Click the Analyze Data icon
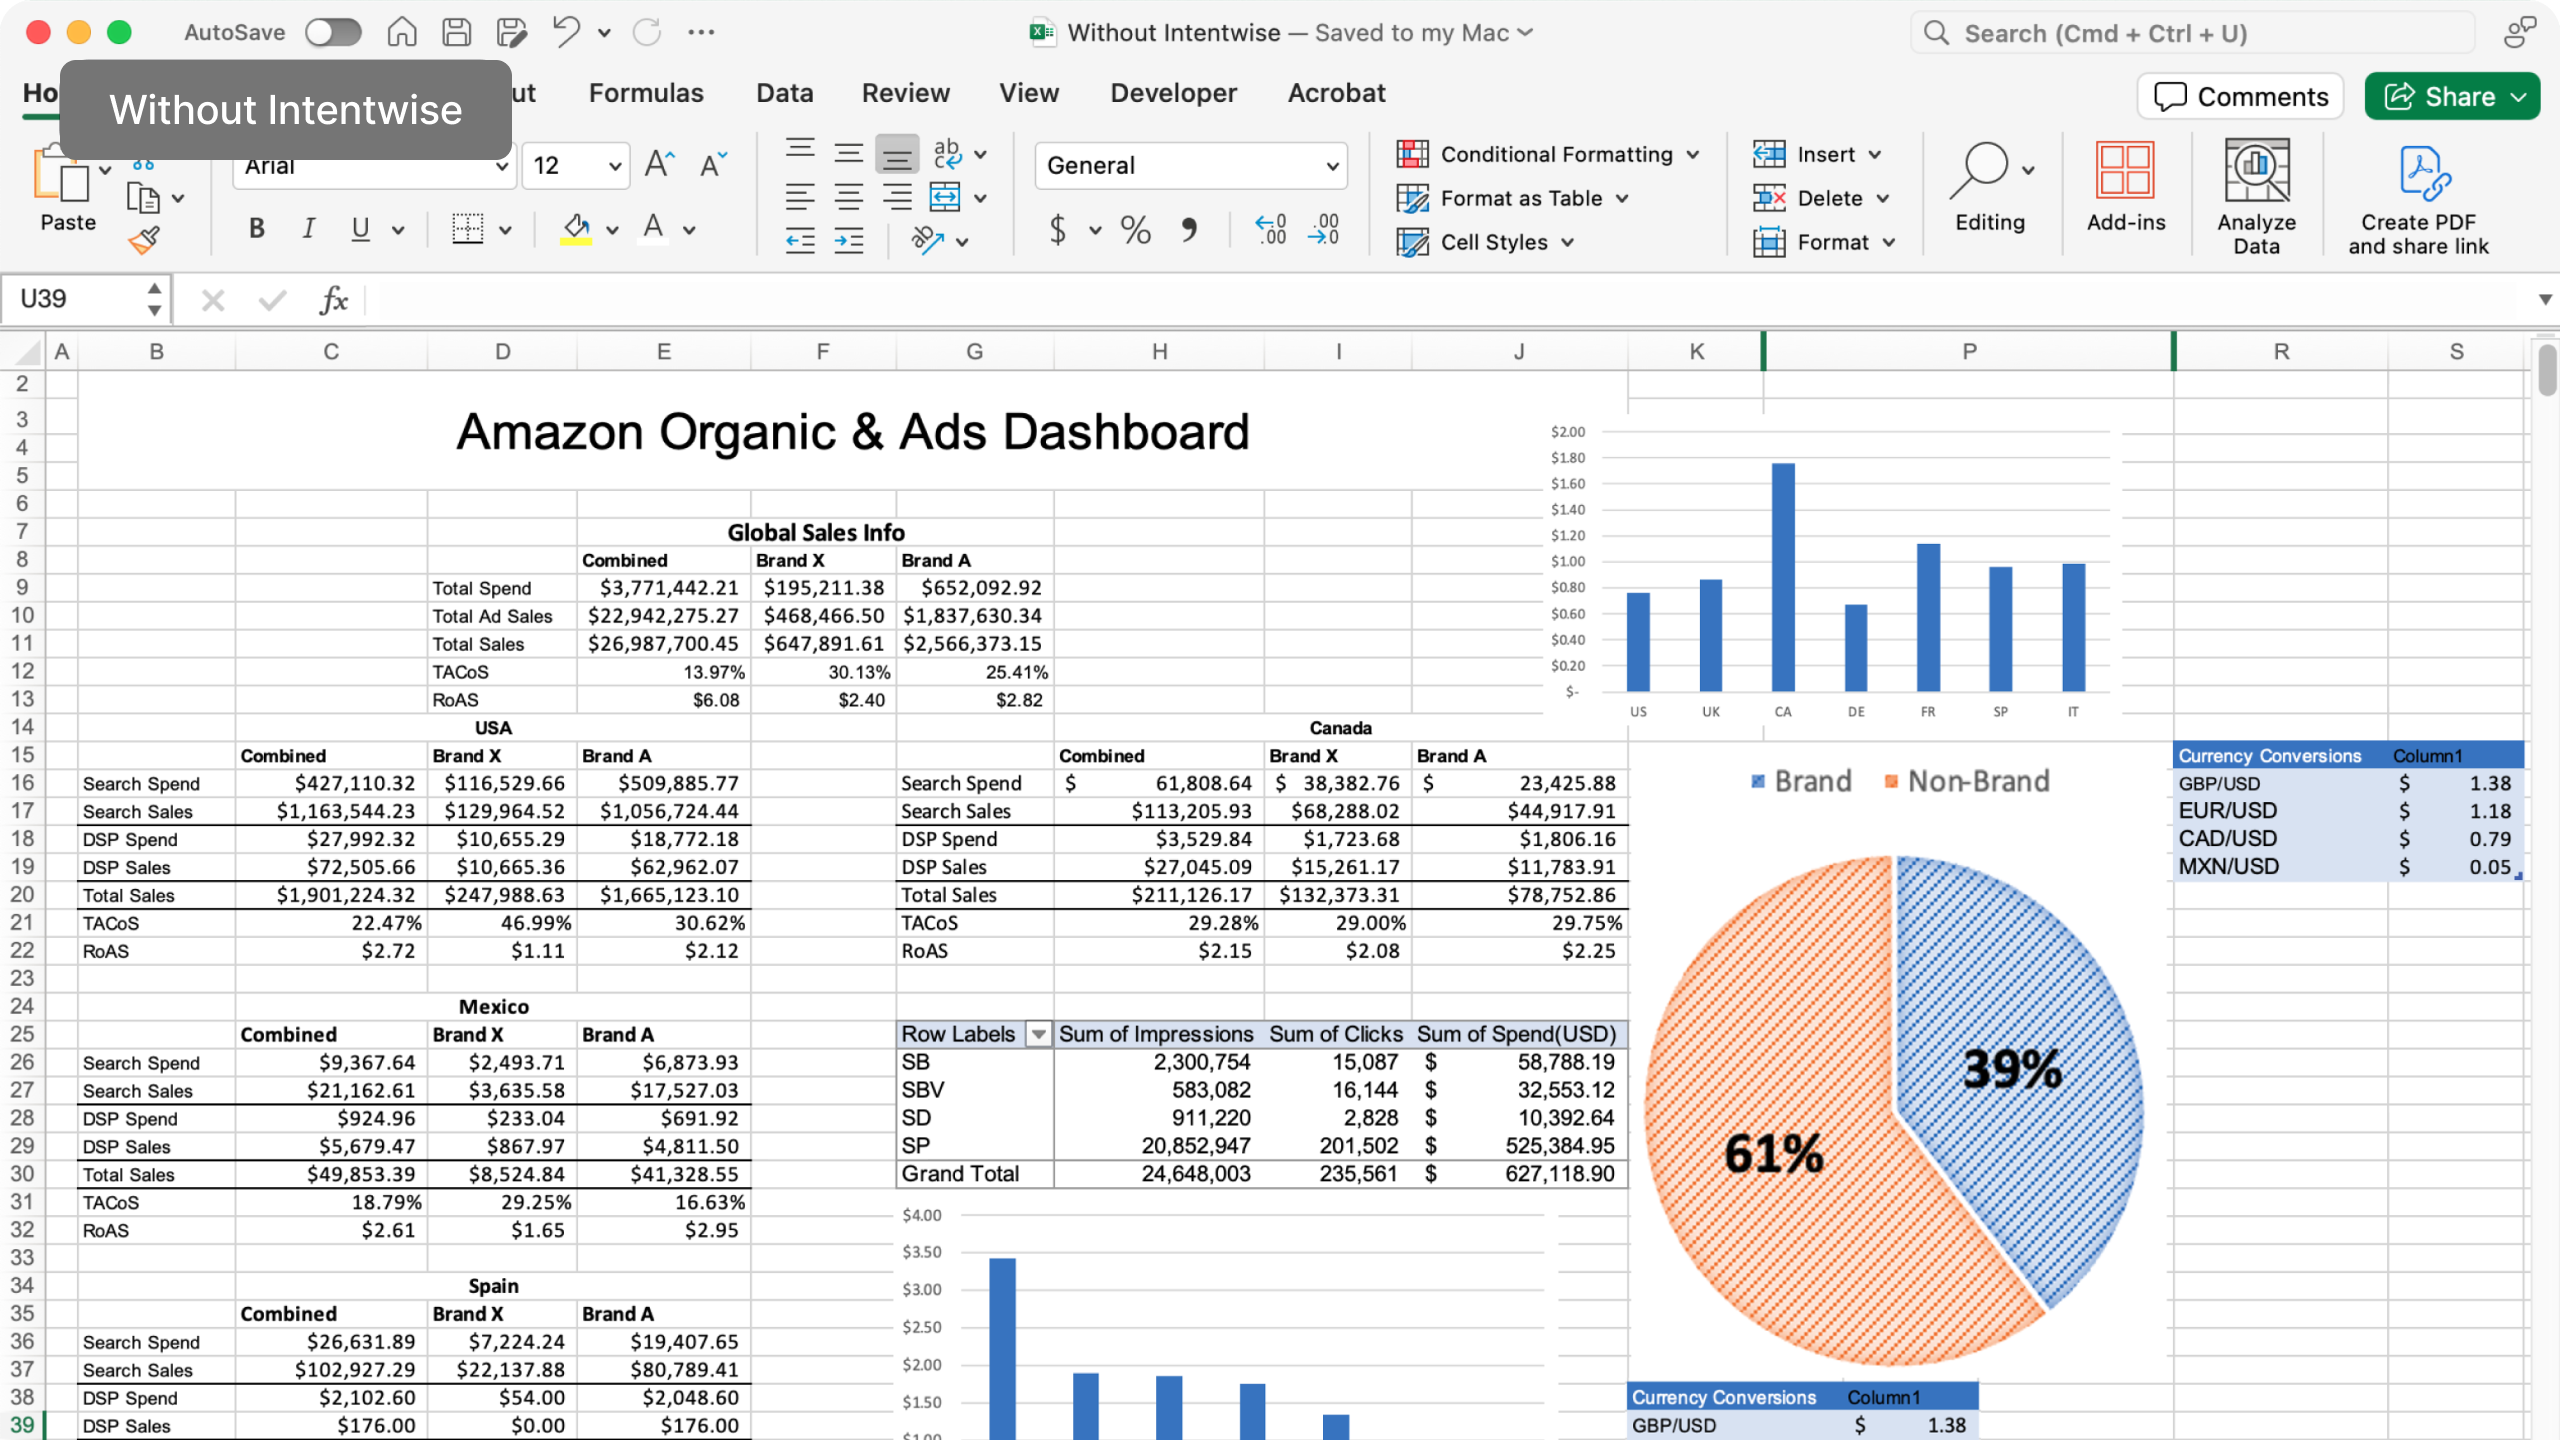The image size is (2560, 1440). click(2256, 197)
